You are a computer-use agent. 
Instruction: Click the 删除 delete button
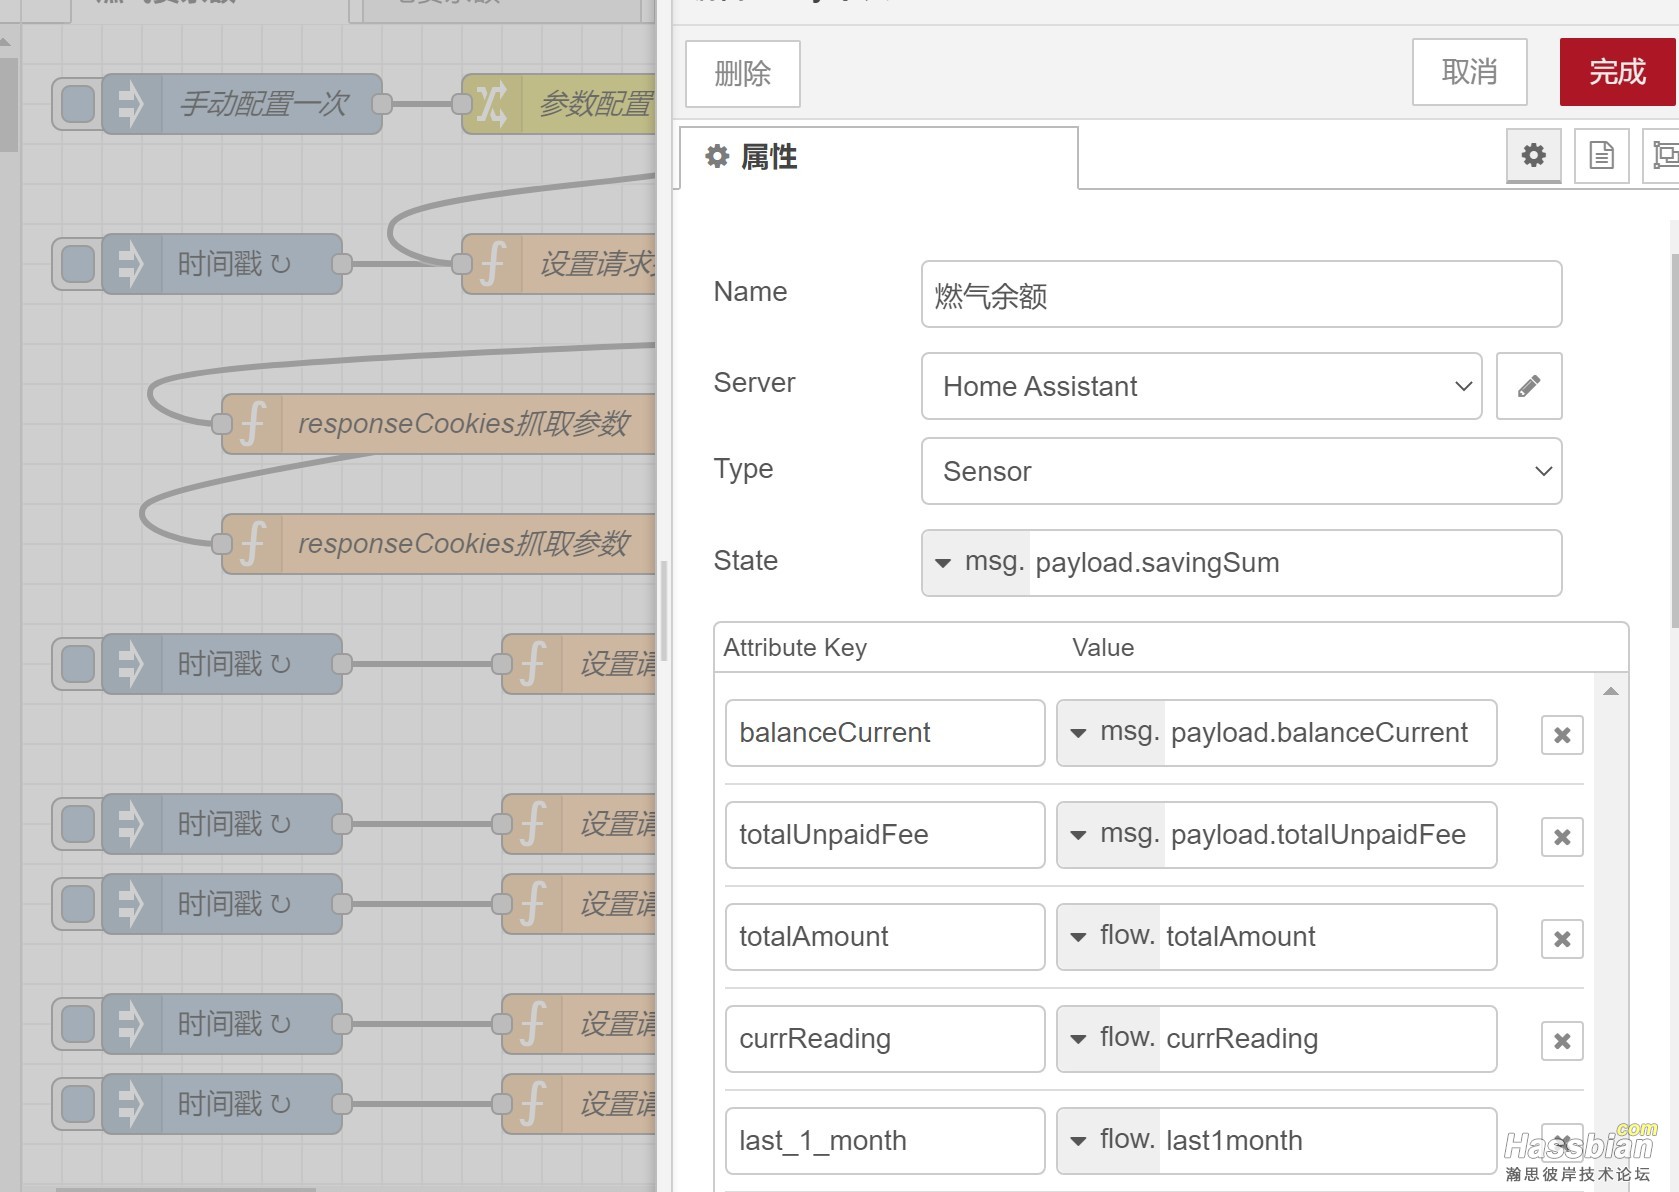point(742,73)
